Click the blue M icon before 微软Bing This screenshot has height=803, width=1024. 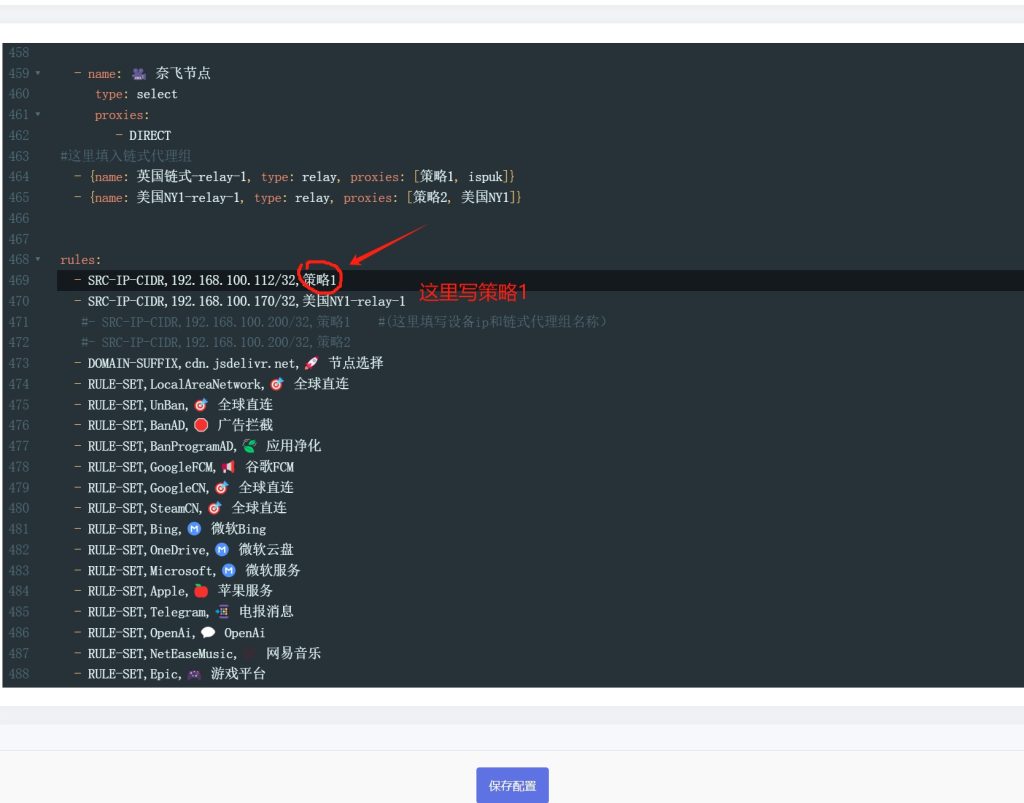[x=194, y=529]
